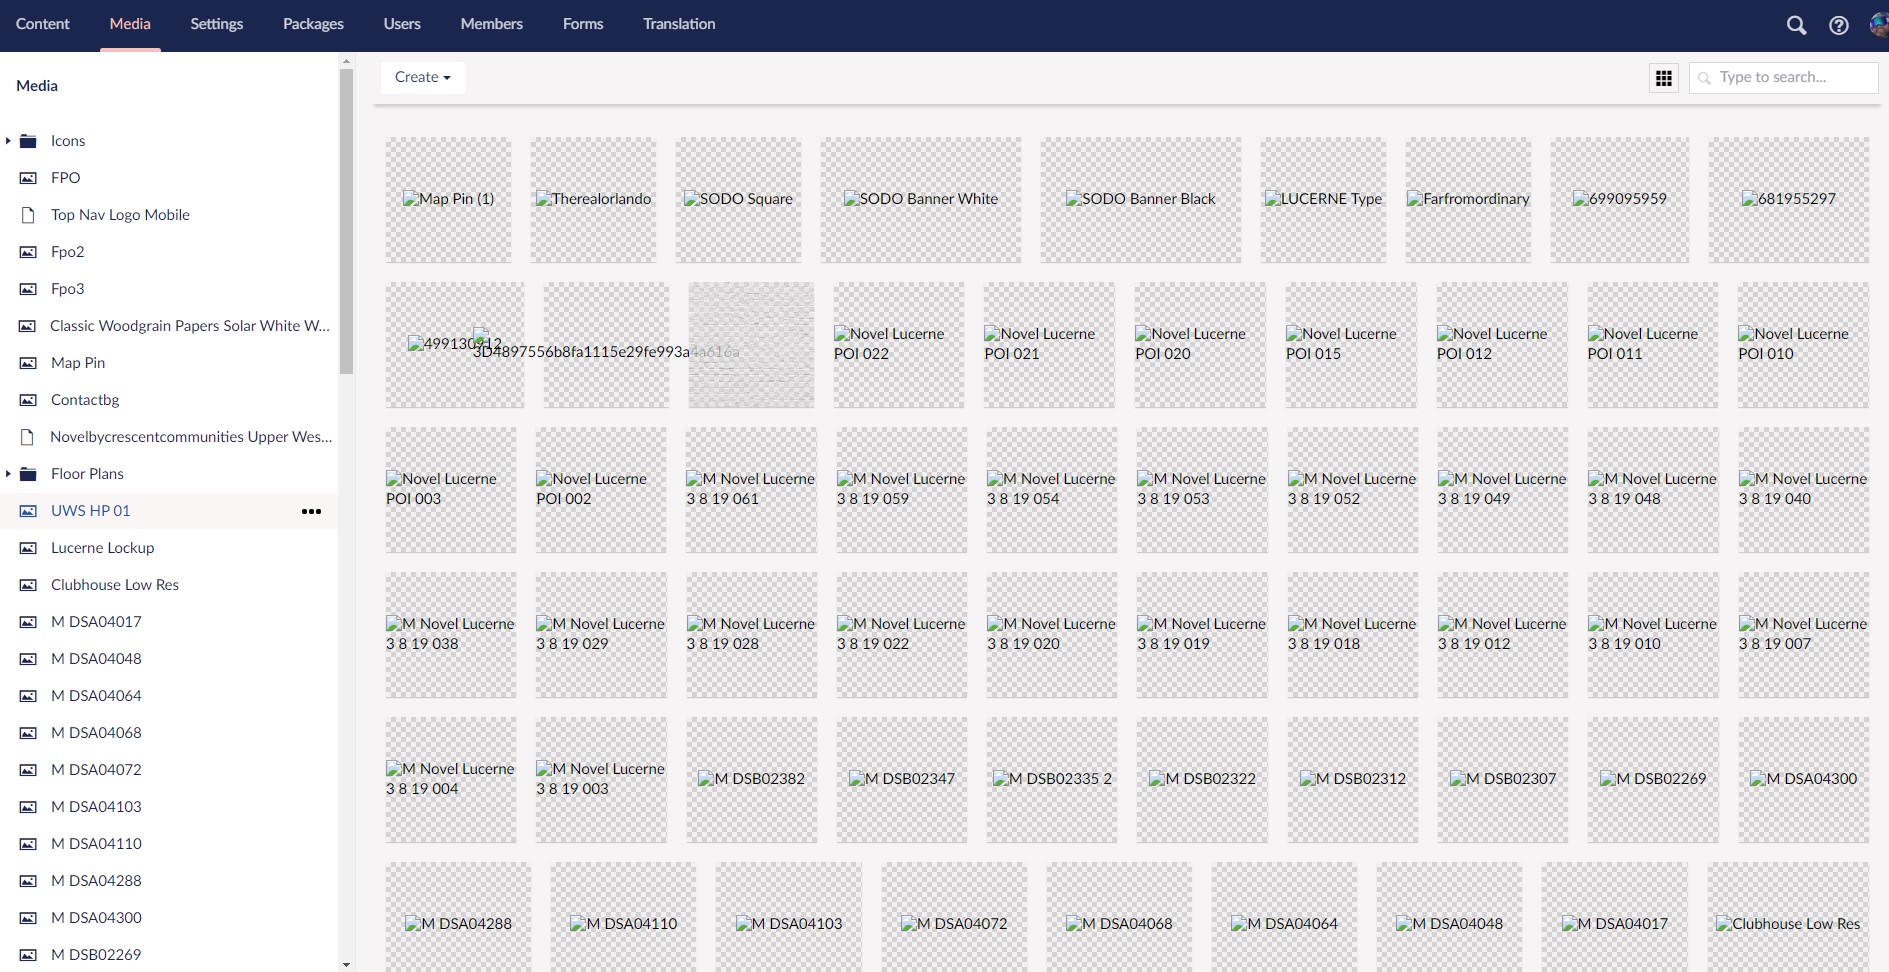
Task: Switch to grid view layout icon
Action: point(1664,78)
